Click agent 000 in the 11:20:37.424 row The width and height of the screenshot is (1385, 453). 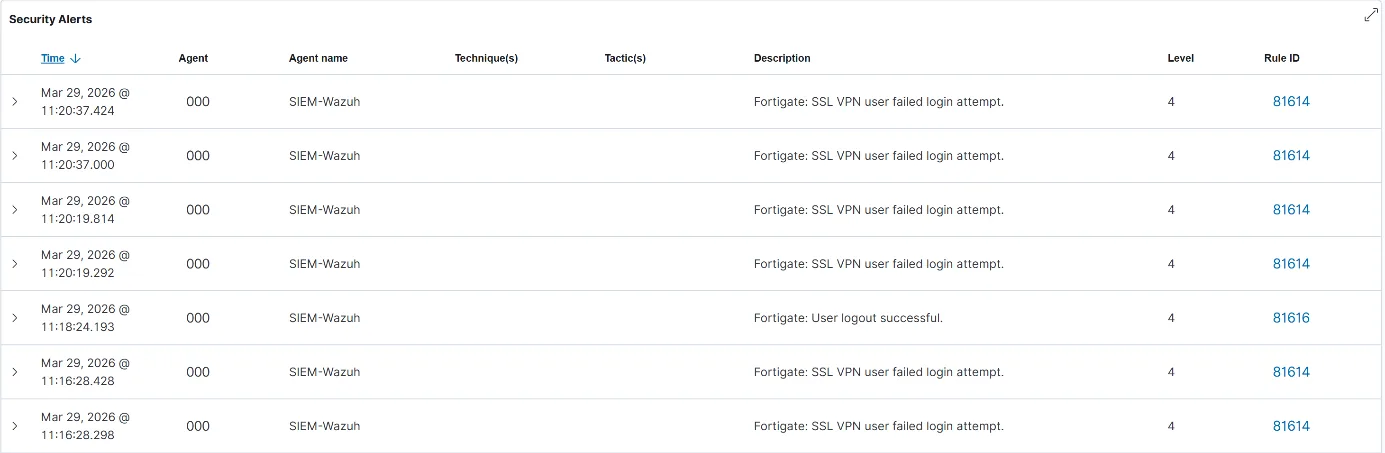(198, 101)
